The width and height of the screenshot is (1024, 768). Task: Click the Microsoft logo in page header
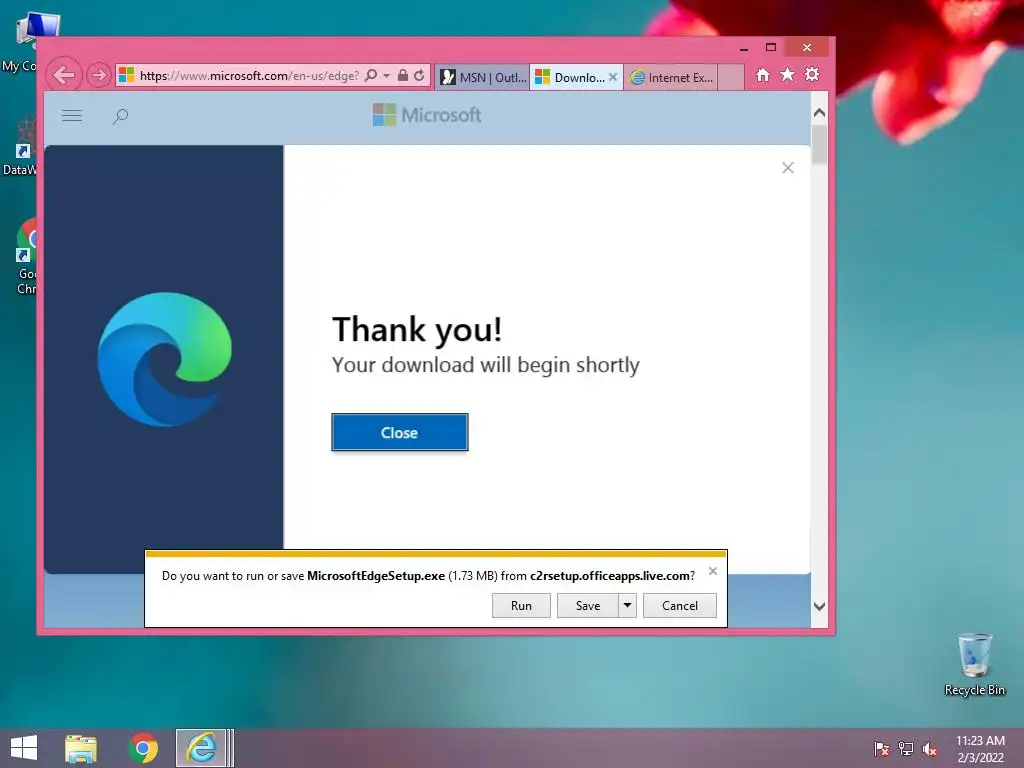(x=427, y=115)
